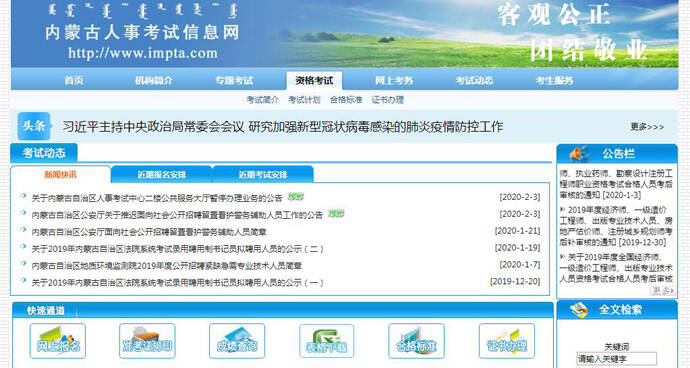This screenshot has height=368, width=690.
Task: Open 法院系统聘用制书记员拟聘用人员的公示（一）
Action: click(x=177, y=283)
